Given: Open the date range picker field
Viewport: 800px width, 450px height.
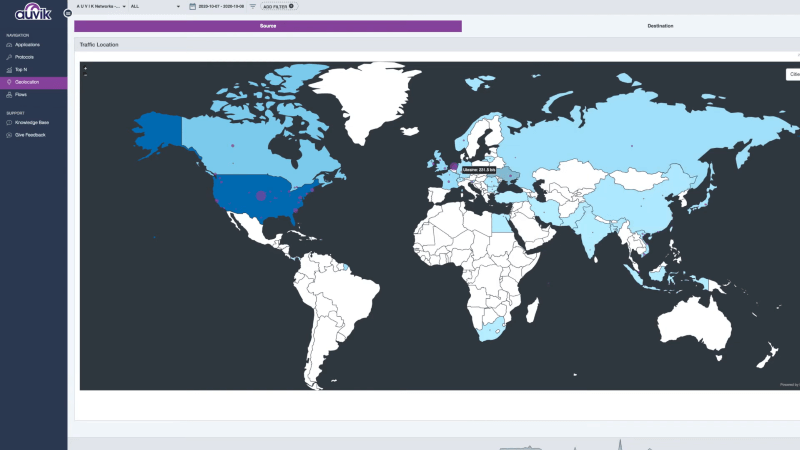Looking at the screenshot, I should point(221,7).
